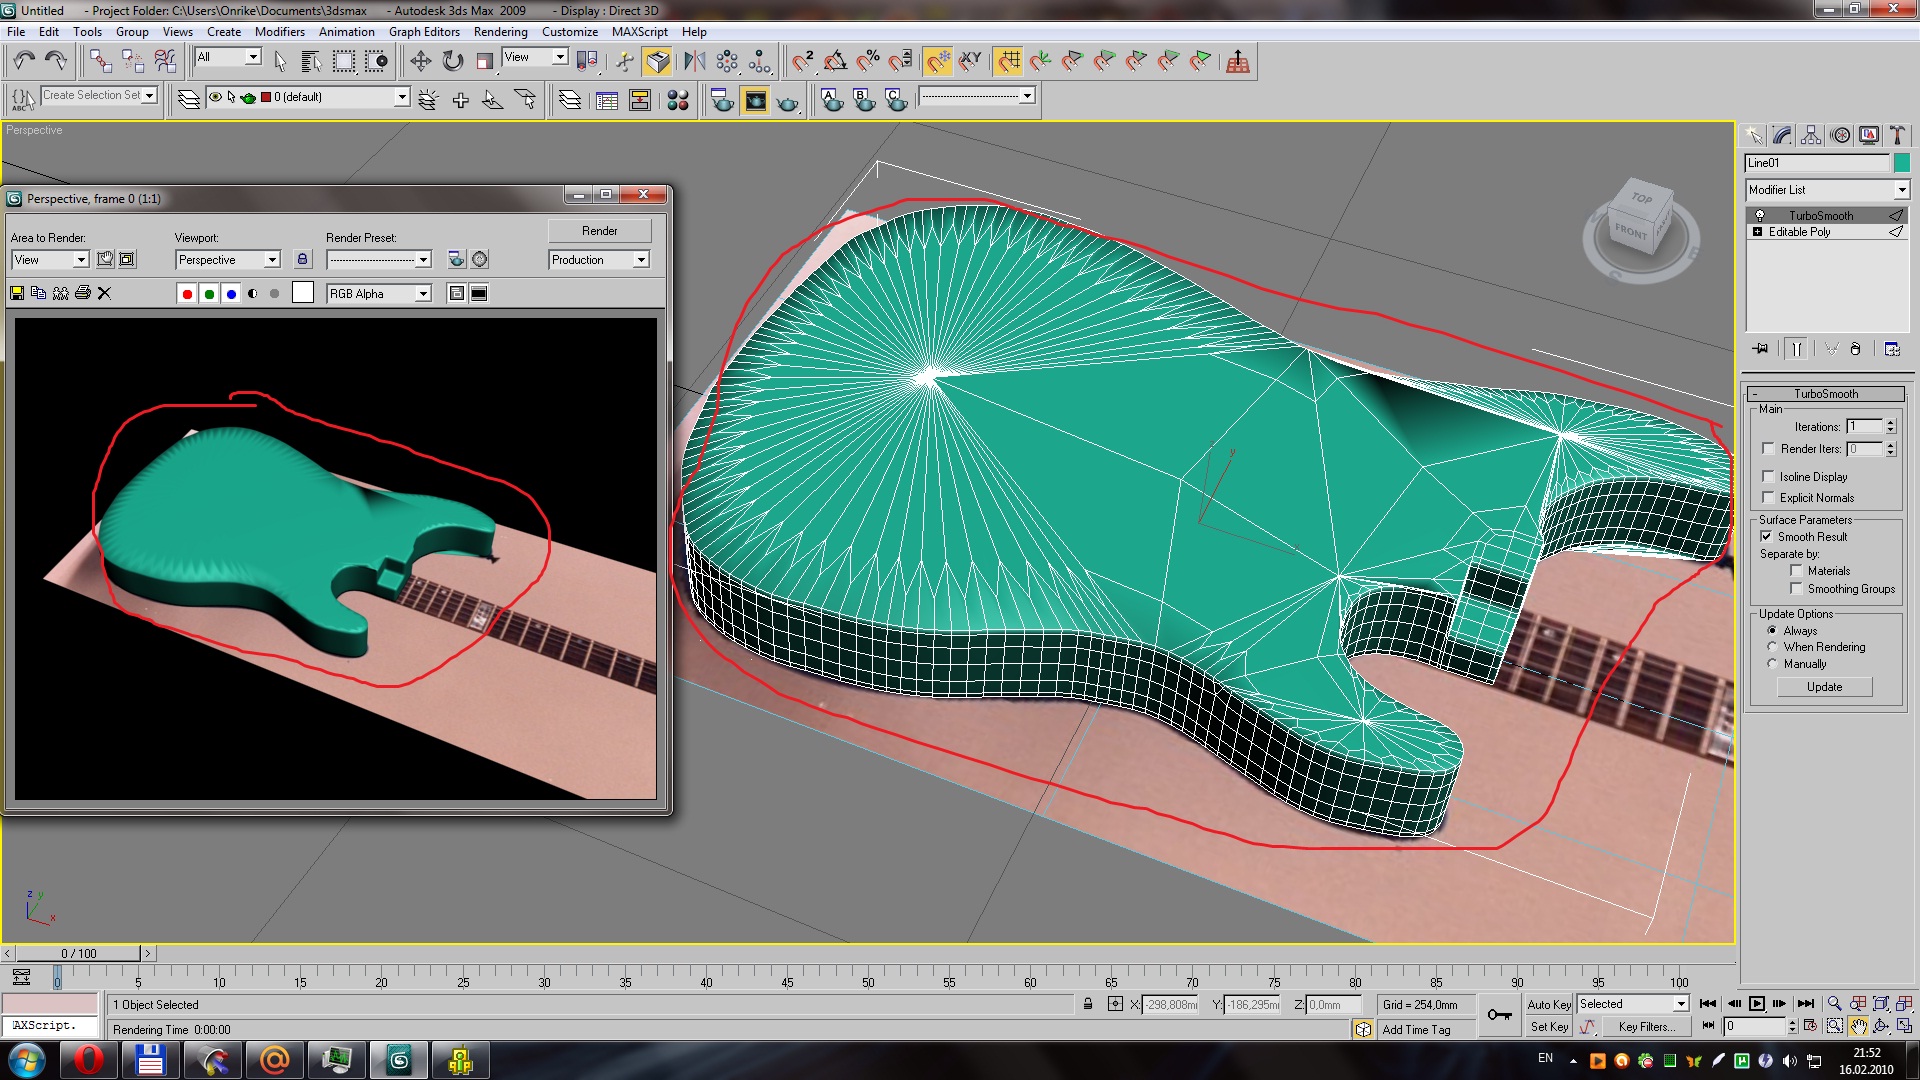This screenshot has height=1080, width=1920.
Task: Open the Modifiers menu
Action: coord(279,32)
